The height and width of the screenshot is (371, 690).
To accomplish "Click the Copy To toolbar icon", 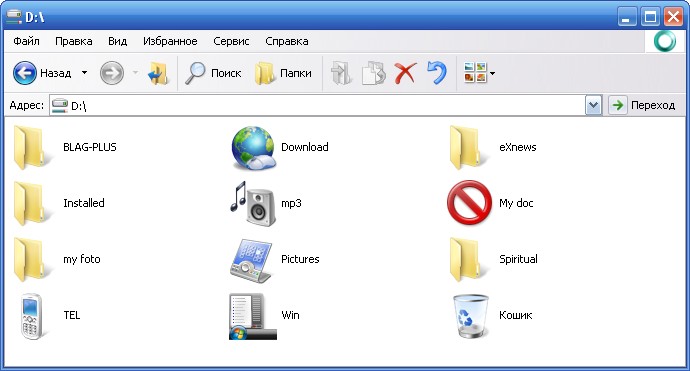I will 374,73.
